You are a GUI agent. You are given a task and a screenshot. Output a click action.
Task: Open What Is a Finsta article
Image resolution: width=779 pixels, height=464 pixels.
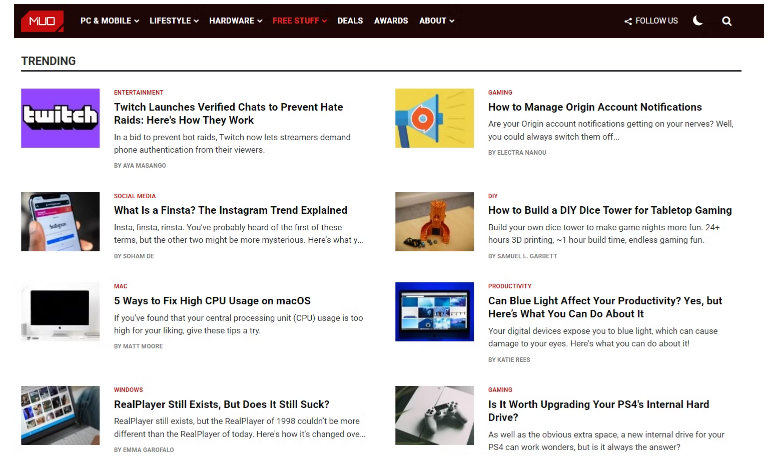pyautogui.click(x=231, y=211)
